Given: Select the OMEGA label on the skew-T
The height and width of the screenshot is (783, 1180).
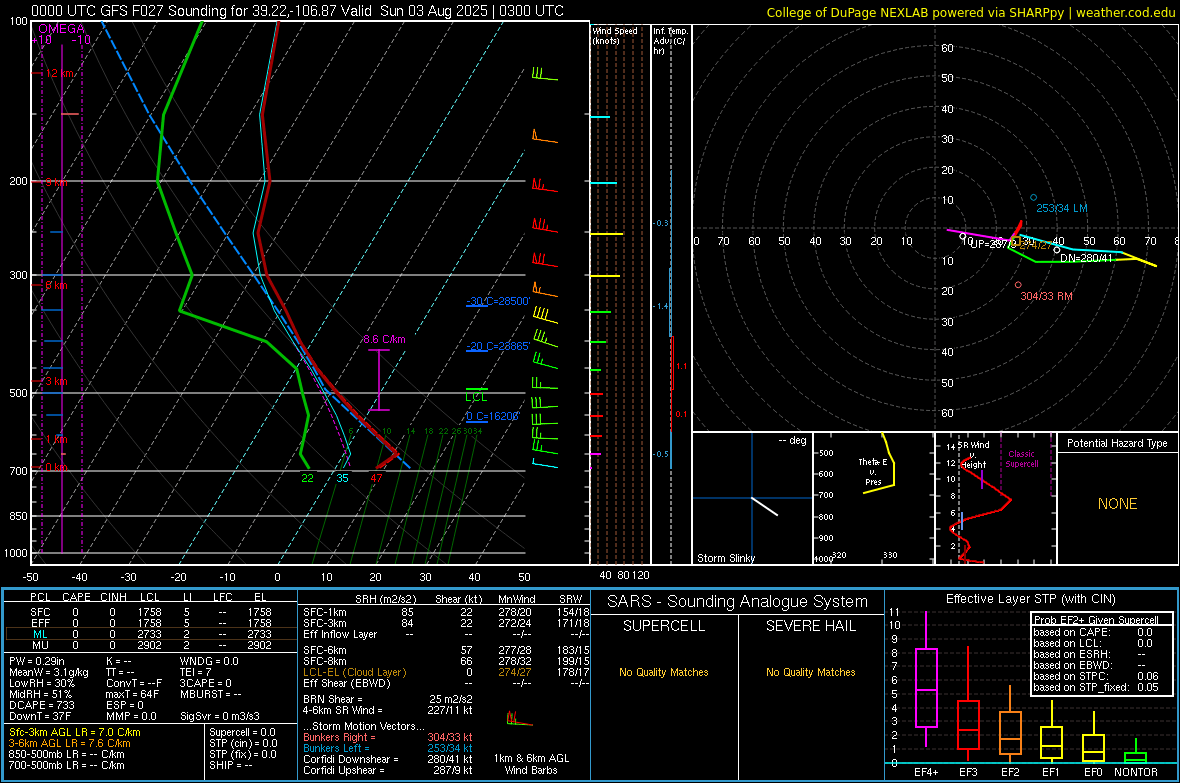Looking at the screenshot, I should click(61, 29).
